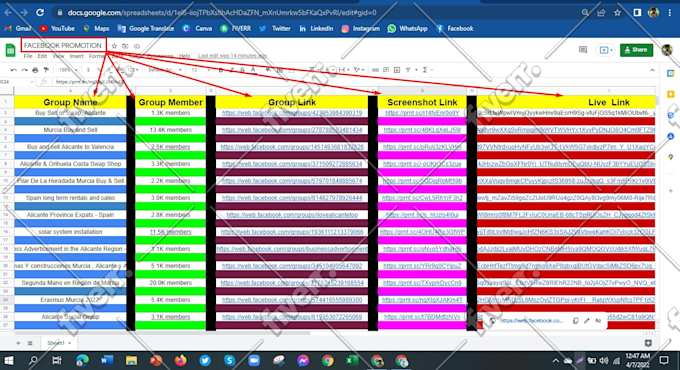Screen dimensions: 680x370
Task: Open Excel from the taskbar
Action: point(352,360)
